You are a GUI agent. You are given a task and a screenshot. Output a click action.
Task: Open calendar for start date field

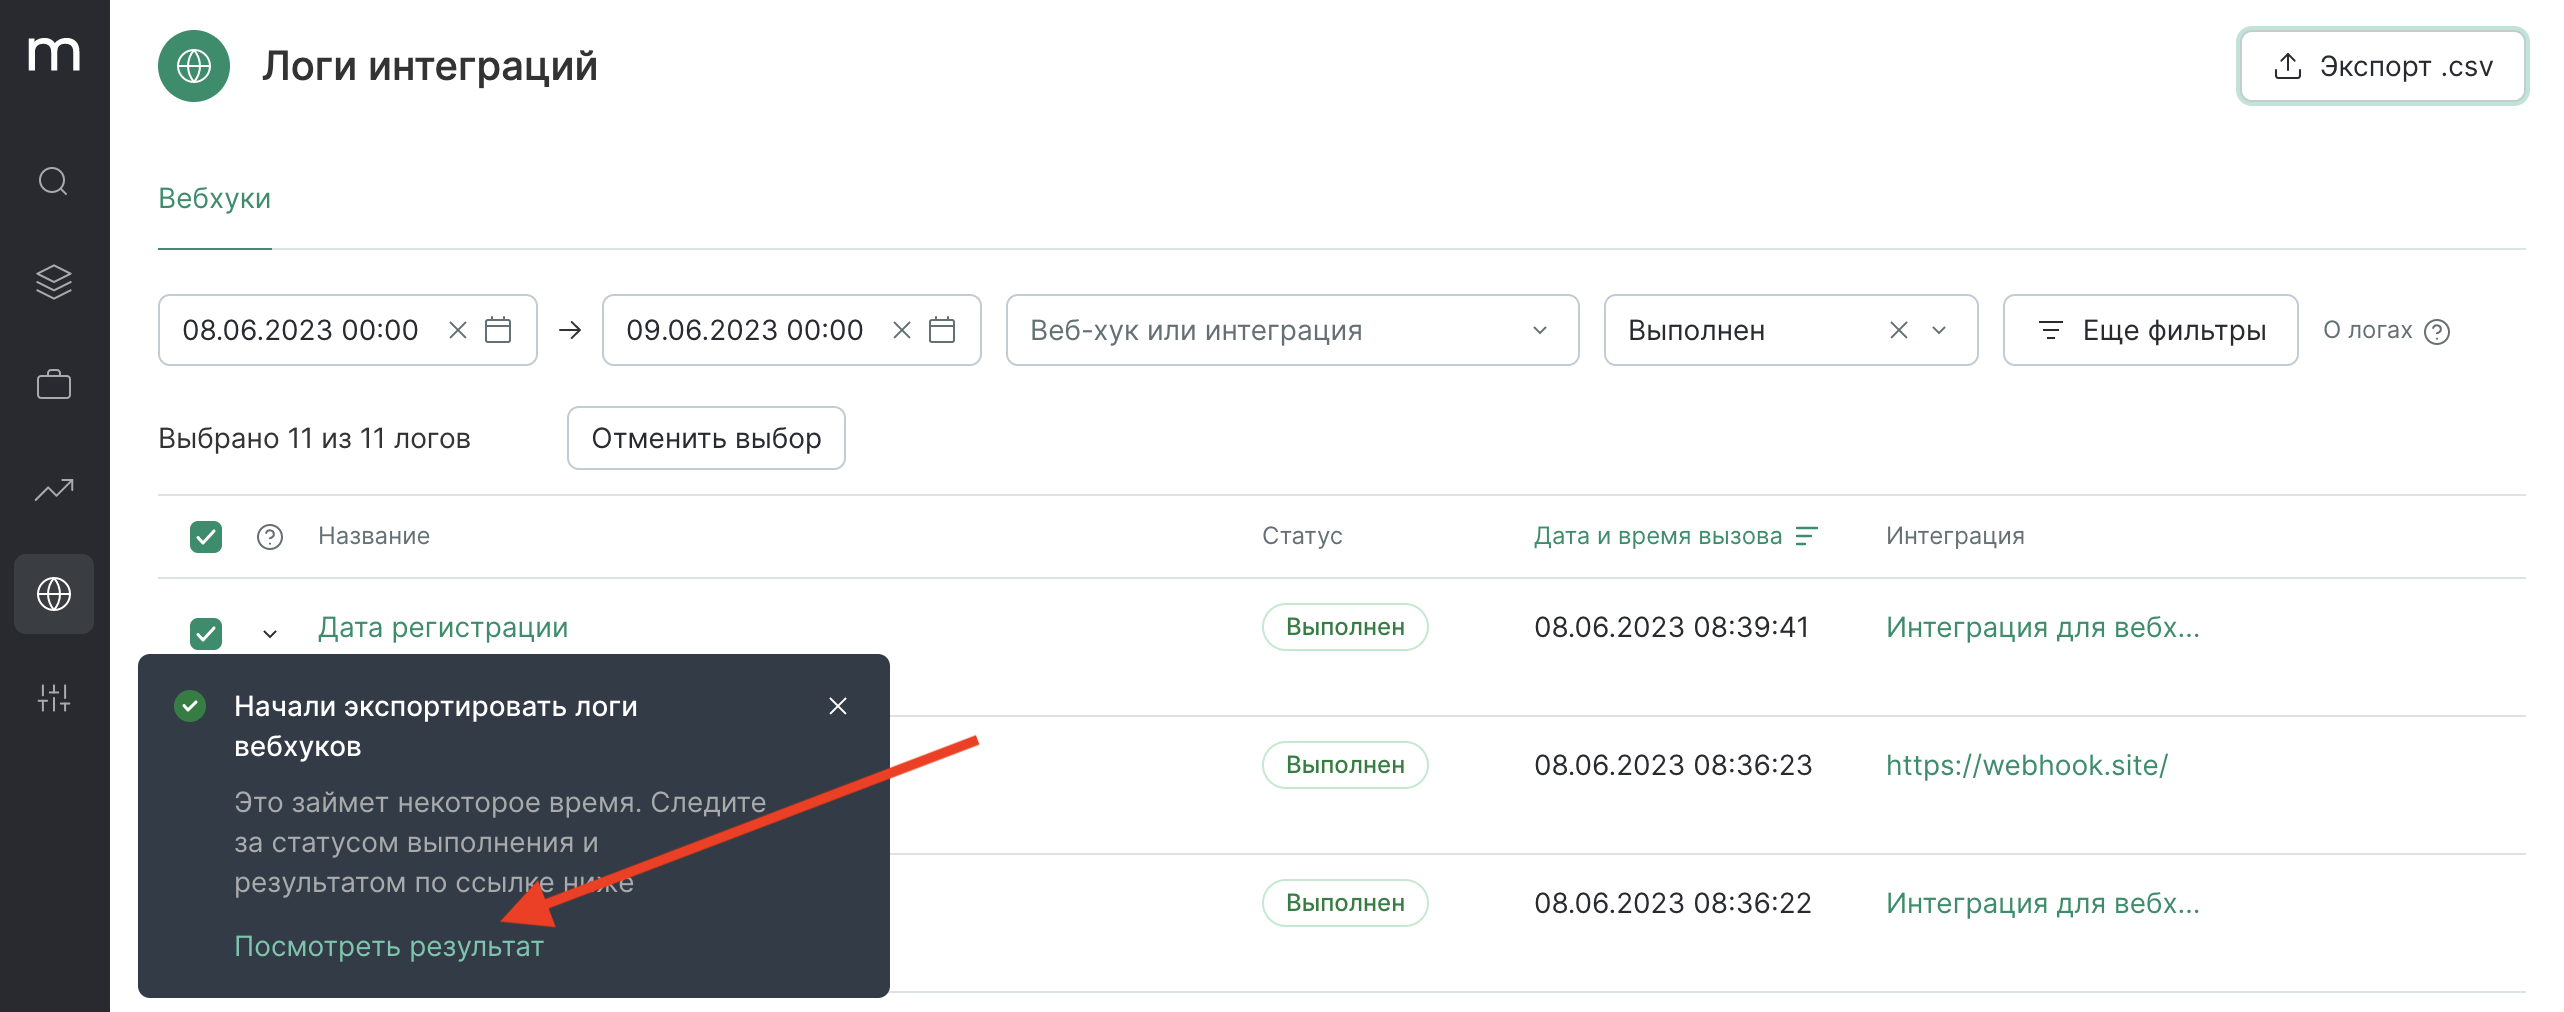point(498,330)
